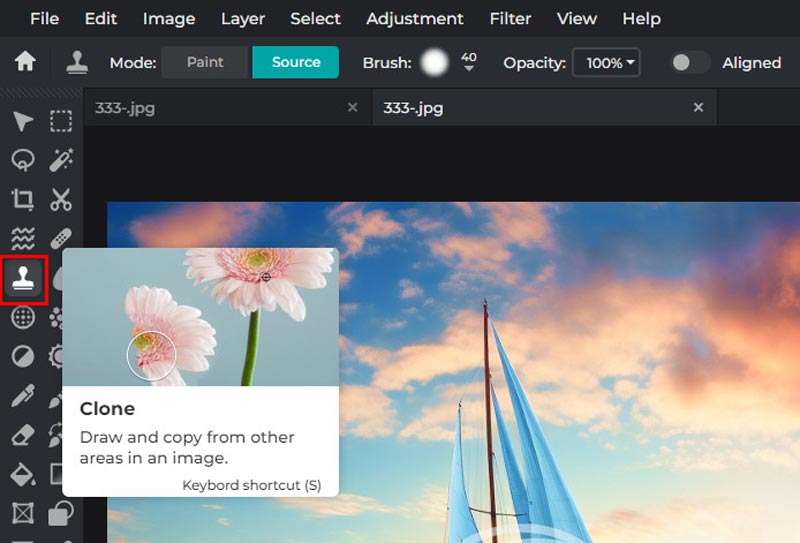Select the Pen drawing tool

point(23,396)
